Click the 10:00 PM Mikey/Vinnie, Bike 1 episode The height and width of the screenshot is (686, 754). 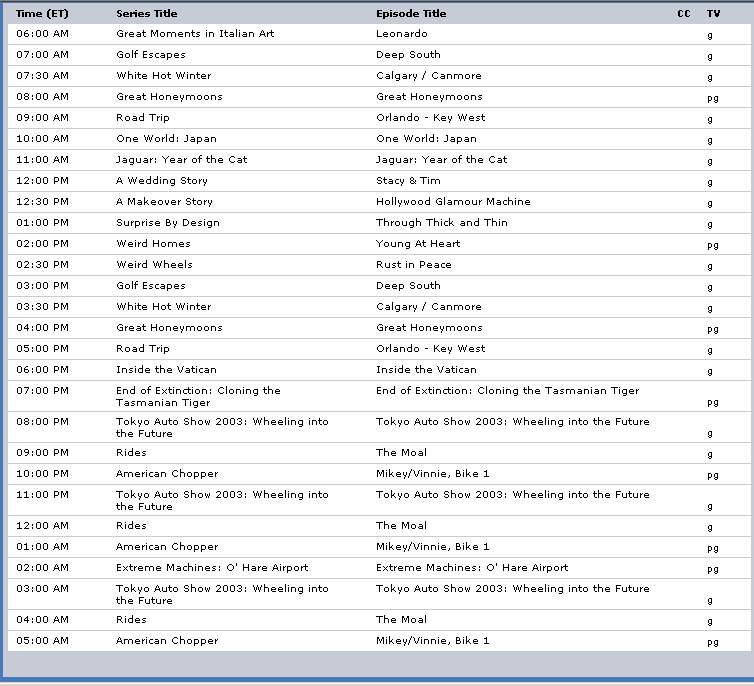[433, 474]
